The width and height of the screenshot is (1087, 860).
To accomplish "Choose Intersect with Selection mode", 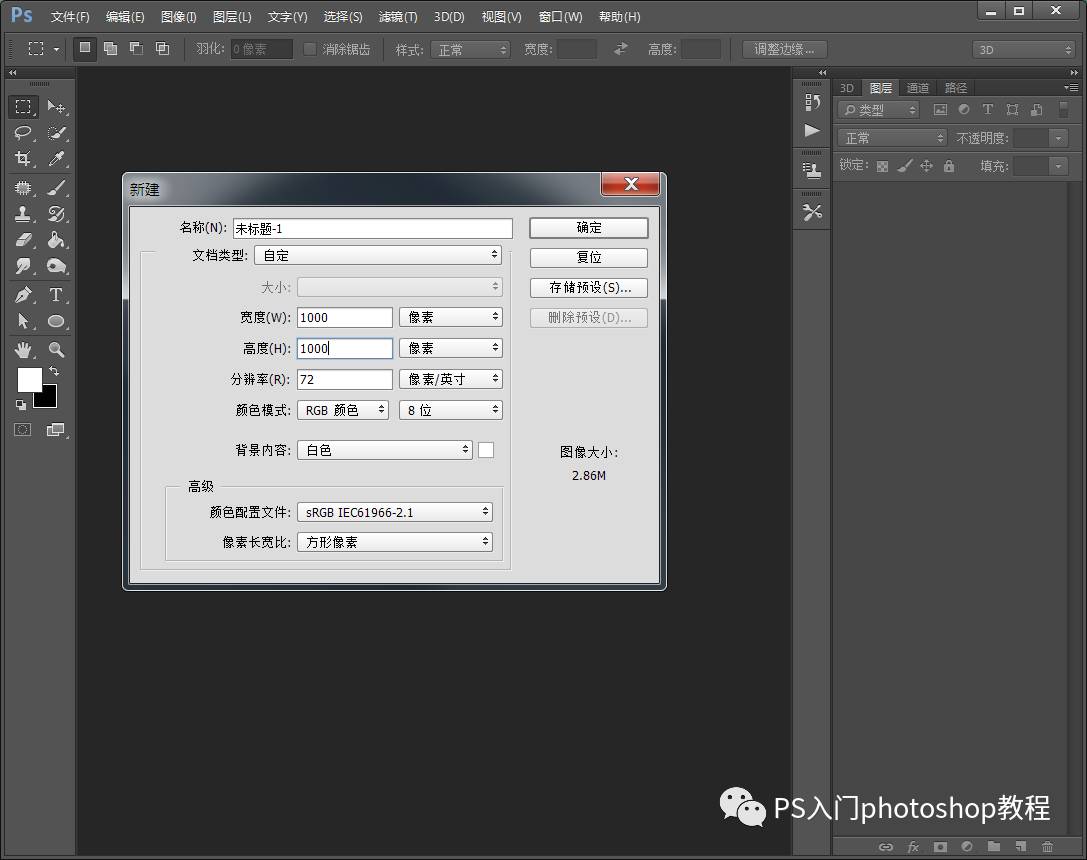I will pos(162,49).
